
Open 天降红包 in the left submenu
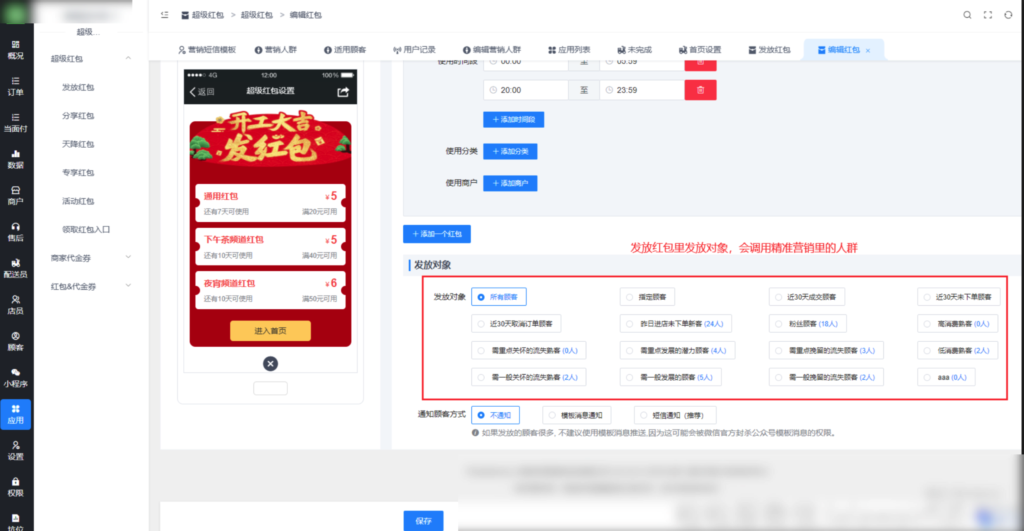(78, 144)
